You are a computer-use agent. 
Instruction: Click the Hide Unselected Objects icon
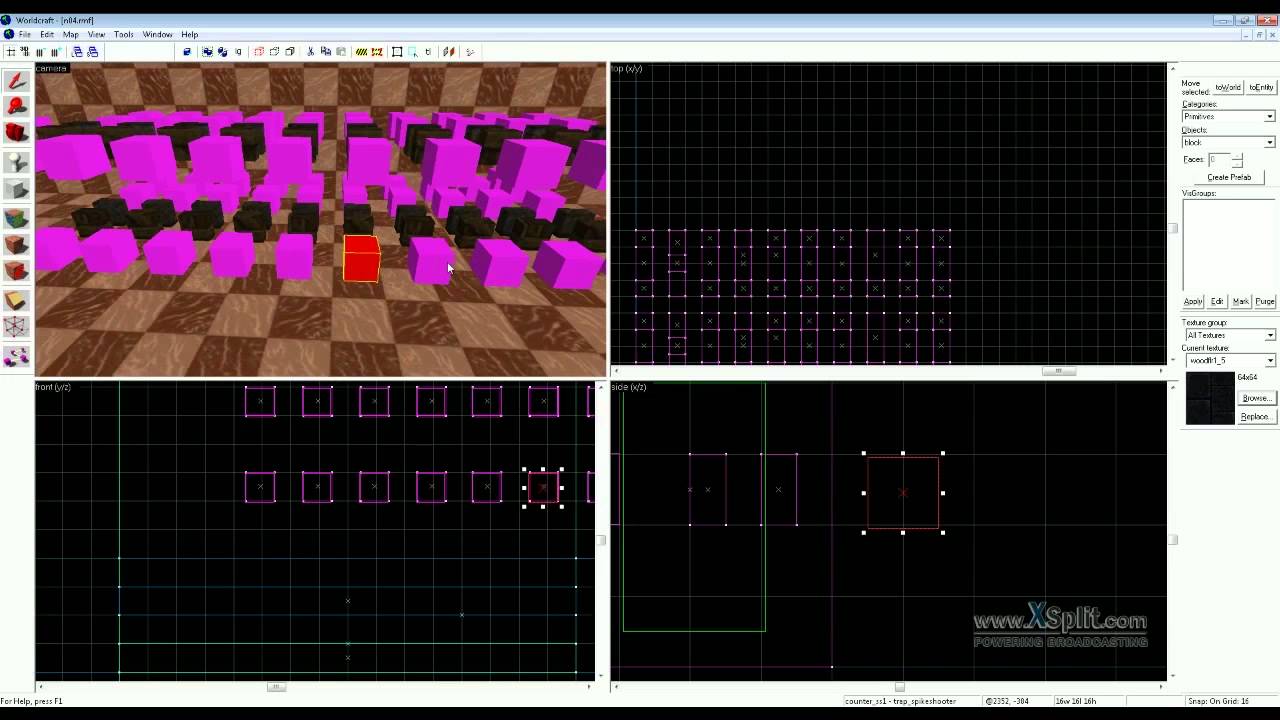pyautogui.click(x=274, y=52)
